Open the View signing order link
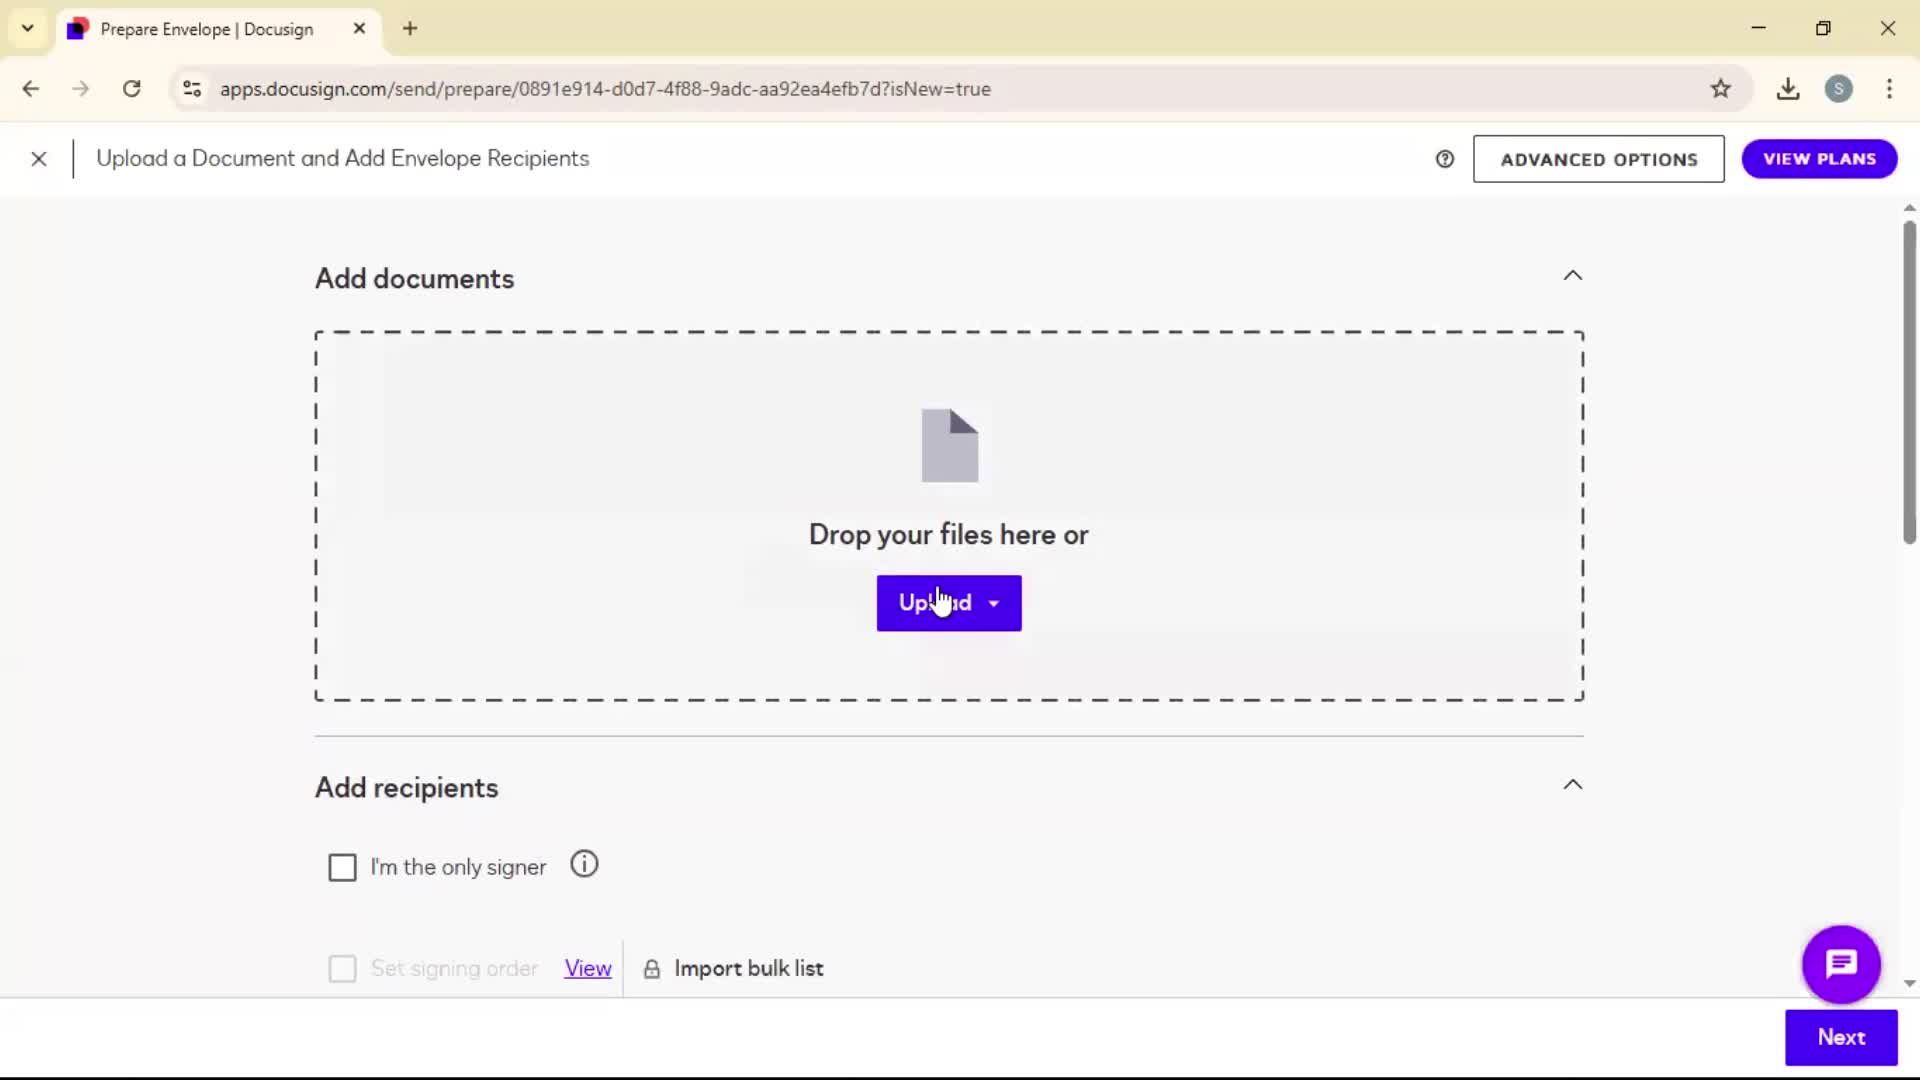 [588, 968]
